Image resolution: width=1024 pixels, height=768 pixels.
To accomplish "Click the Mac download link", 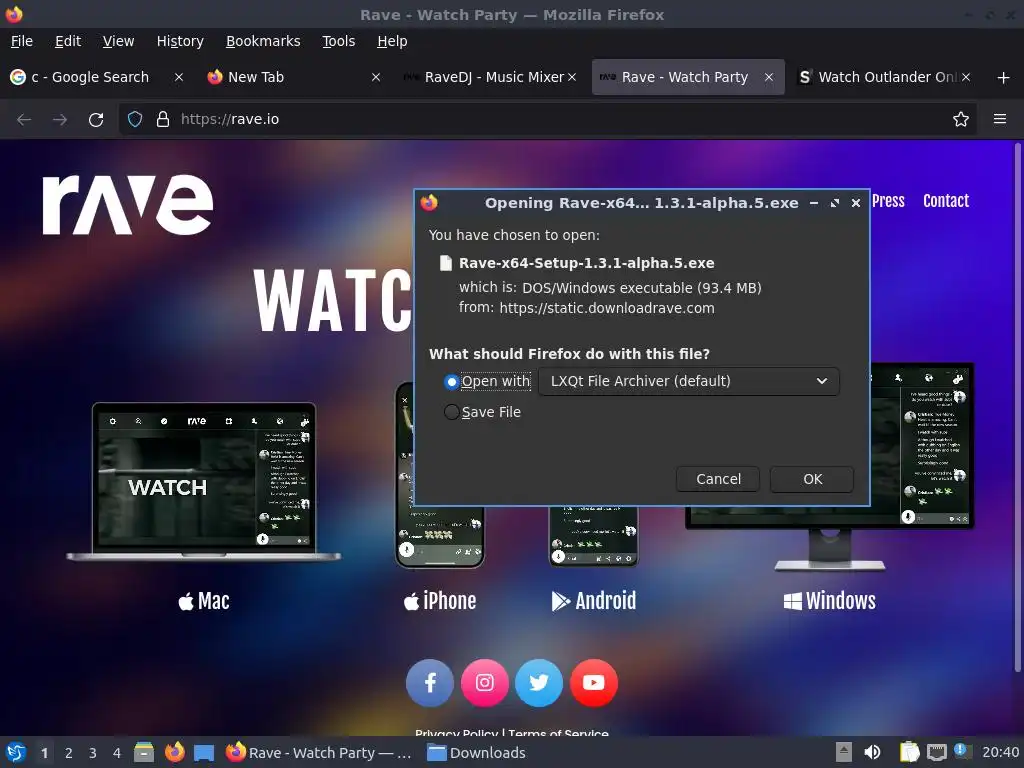I will click(x=204, y=601).
